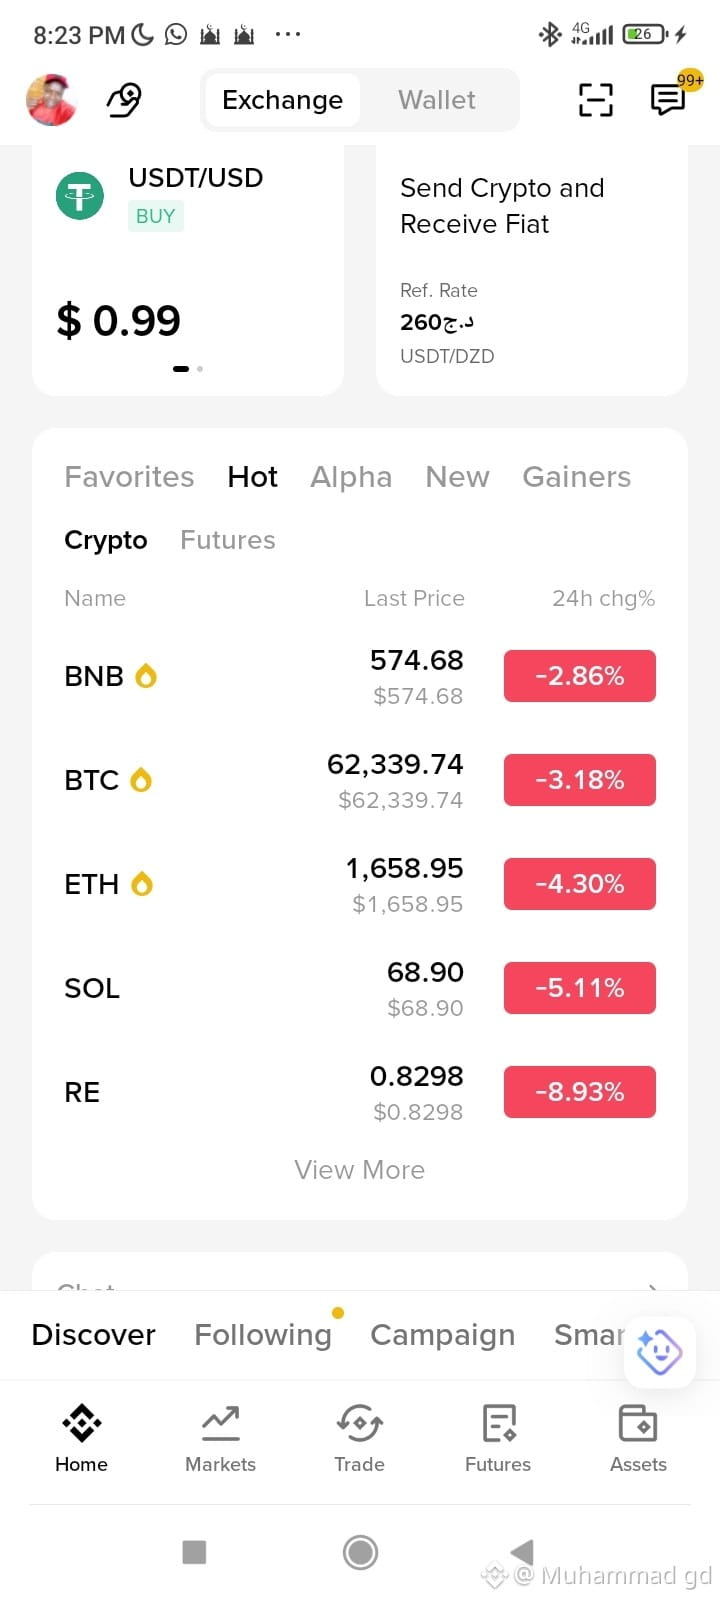Open the QR scan icon
This screenshot has height=1600, width=720.
pos(596,100)
